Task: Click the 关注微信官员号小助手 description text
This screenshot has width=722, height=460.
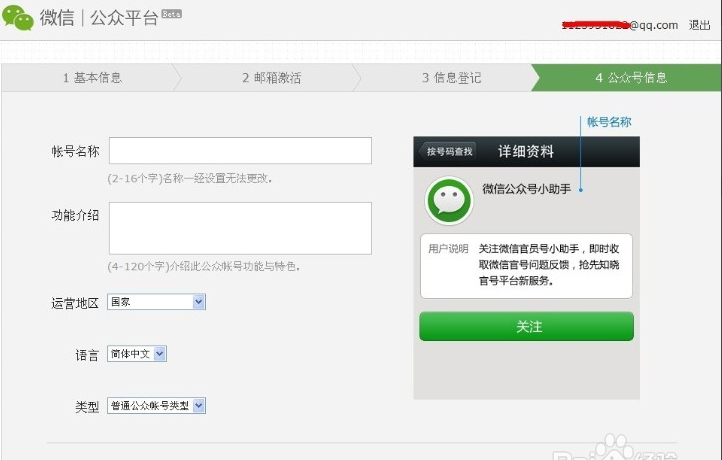Action: (x=549, y=265)
